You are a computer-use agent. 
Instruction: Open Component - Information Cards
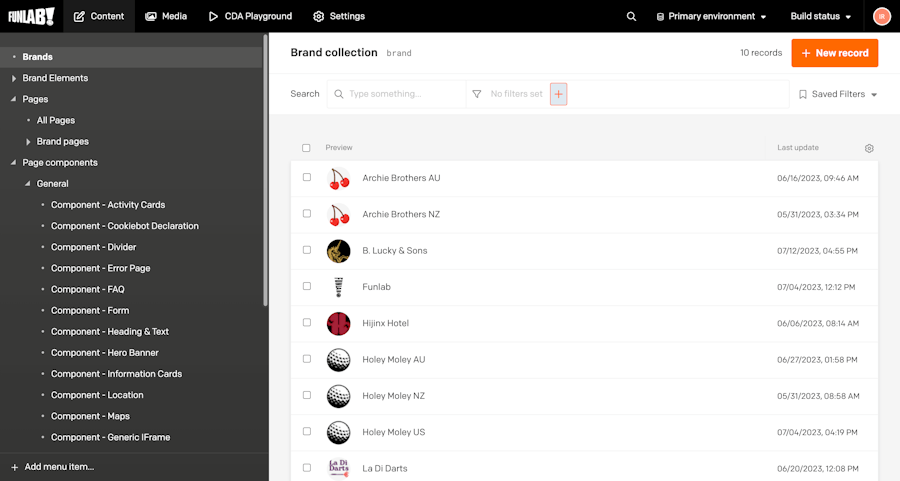pyautogui.click(x=117, y=374)
